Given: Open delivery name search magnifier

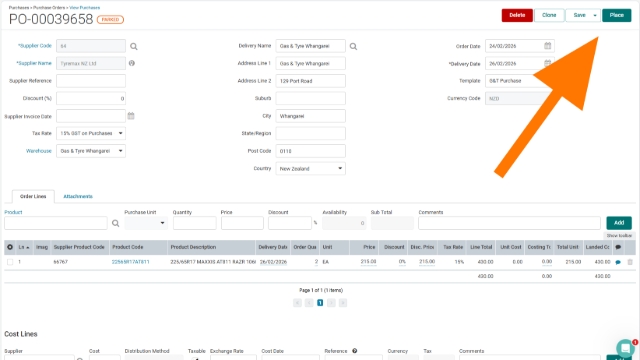Looking at the screenshot, I should click(353, 47).
